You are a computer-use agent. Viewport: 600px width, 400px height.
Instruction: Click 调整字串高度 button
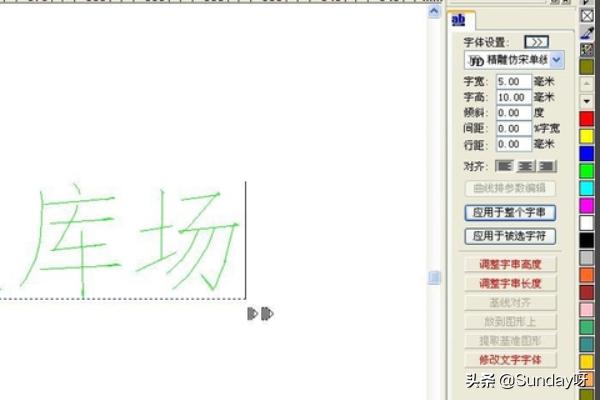point(510,264)
